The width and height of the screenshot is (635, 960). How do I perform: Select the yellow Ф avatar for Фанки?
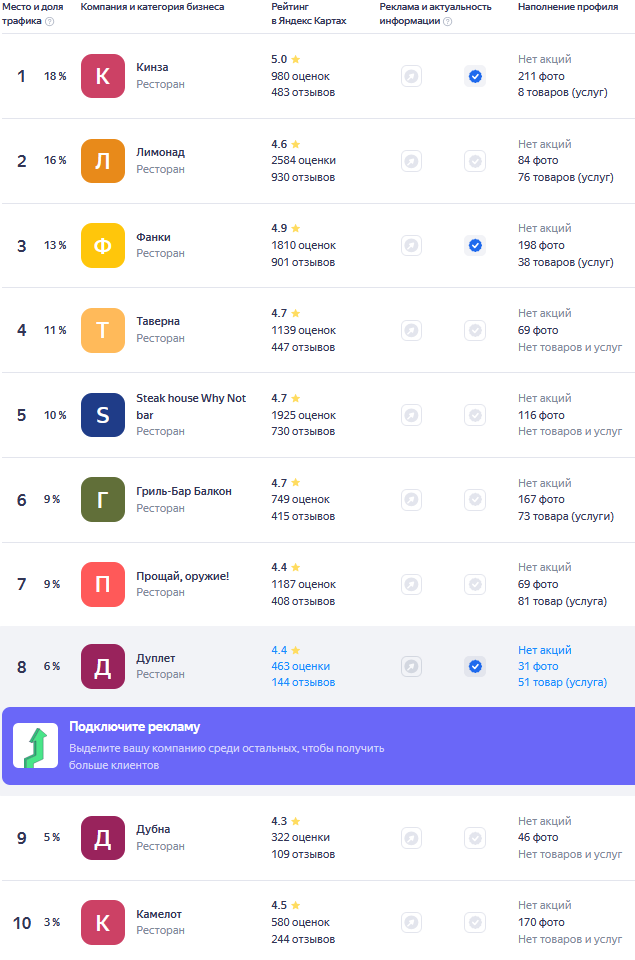click(103, 246)
